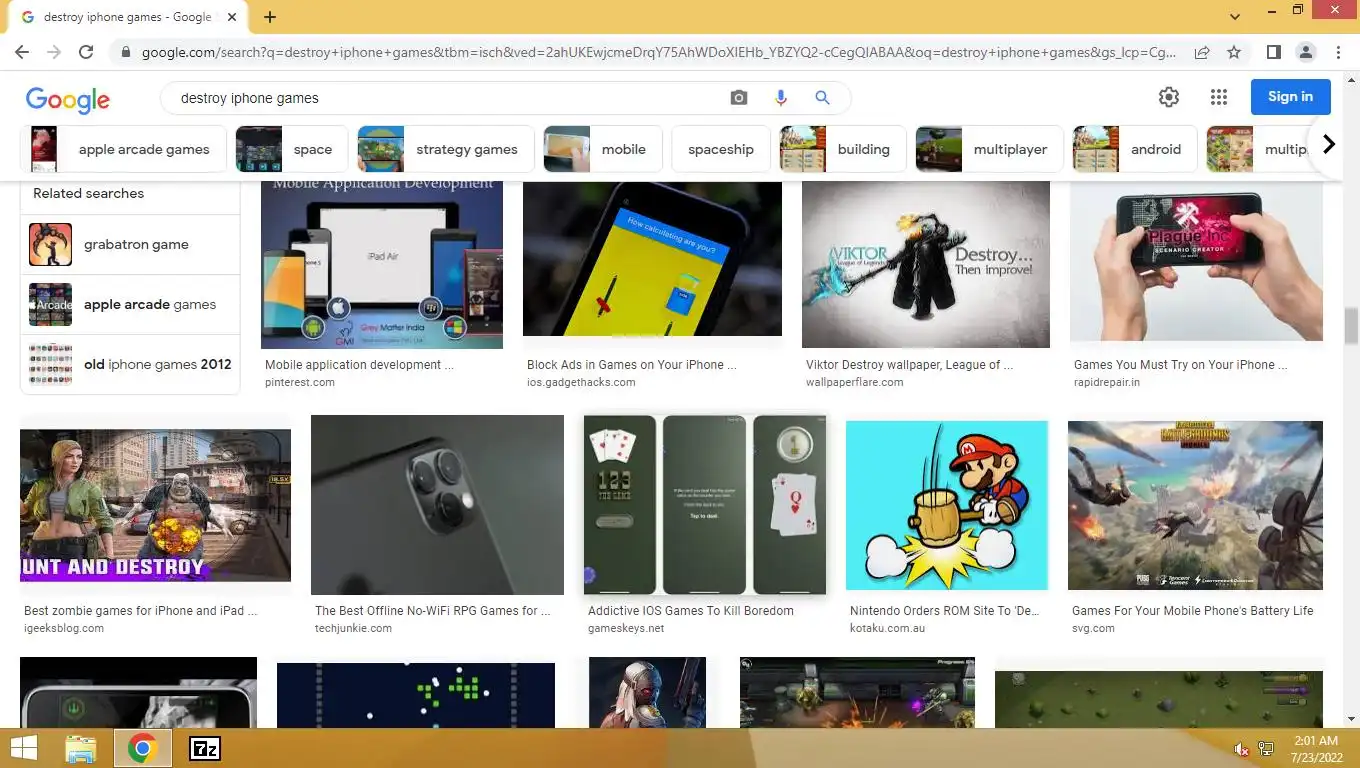
Task: Select the spaceship filter chip
Action: point(721,149)
